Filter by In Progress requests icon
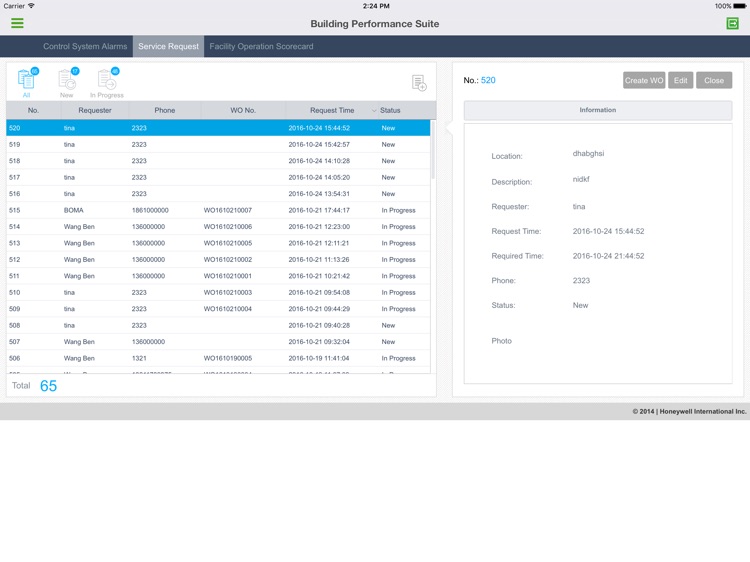The height and width of the screenshot is (562, 750). (107, 82)
